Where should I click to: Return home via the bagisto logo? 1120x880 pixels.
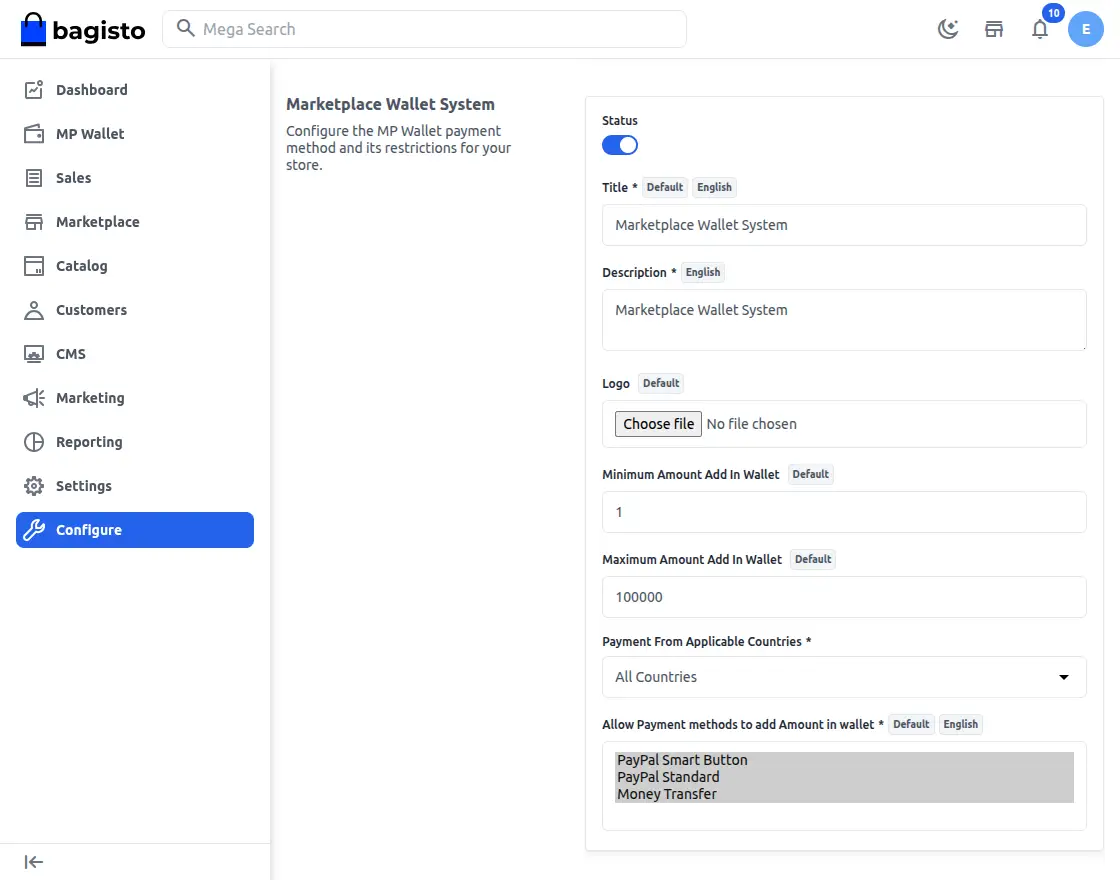[x=83, y=29]
